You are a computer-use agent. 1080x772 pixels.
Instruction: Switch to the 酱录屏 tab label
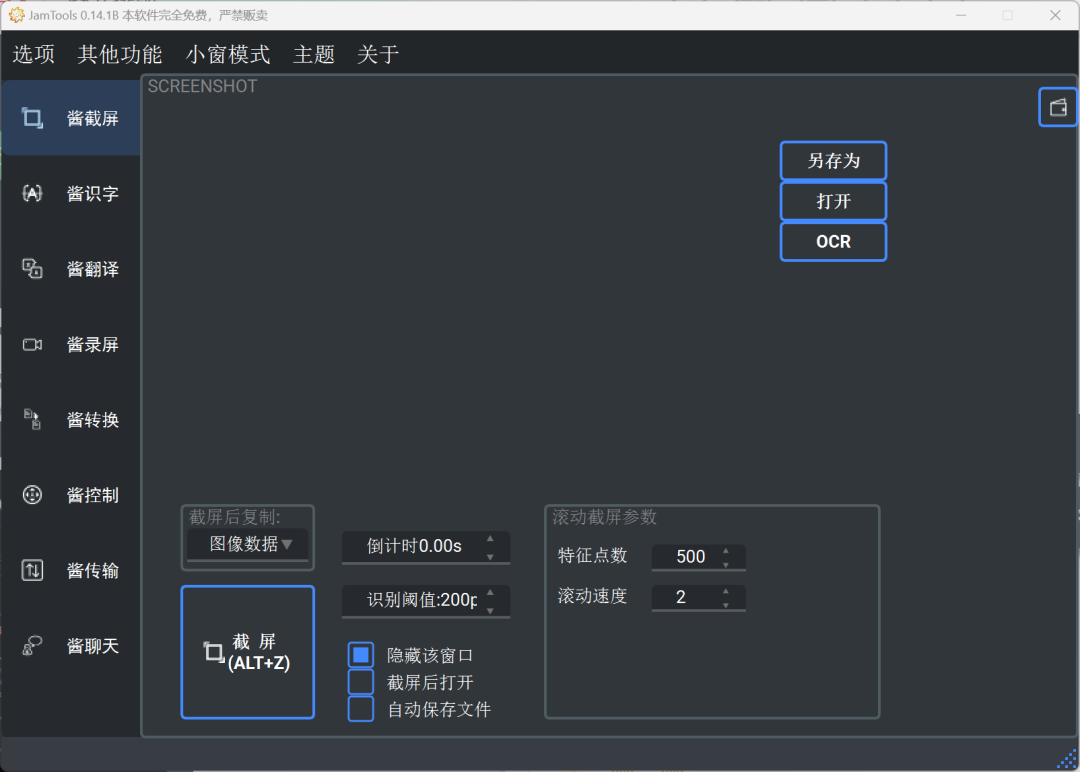point(93,344)
